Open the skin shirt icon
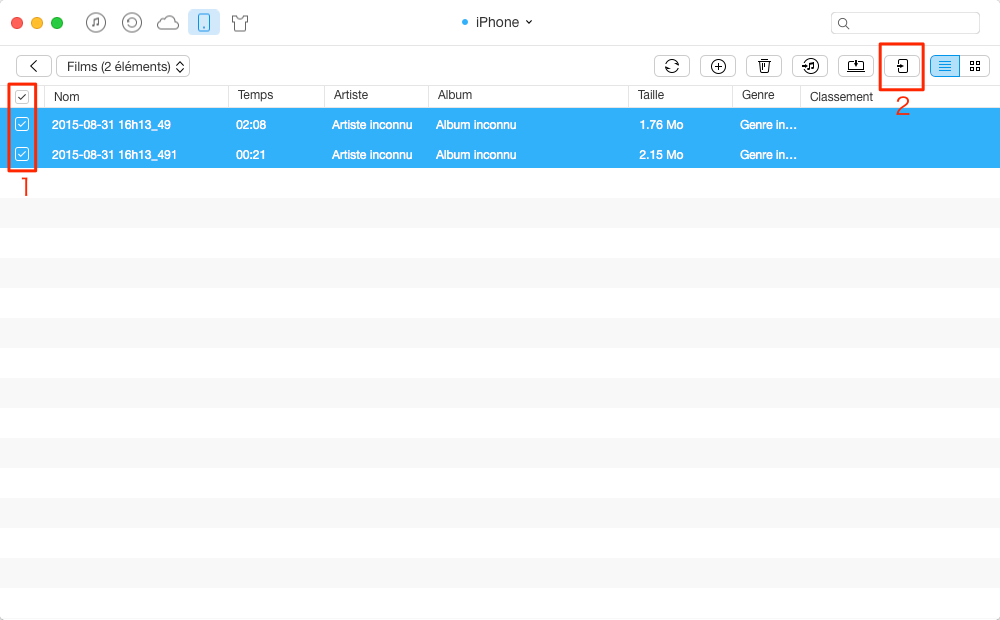The width and height of the screenshot is (1000, 620). (240, 24)
